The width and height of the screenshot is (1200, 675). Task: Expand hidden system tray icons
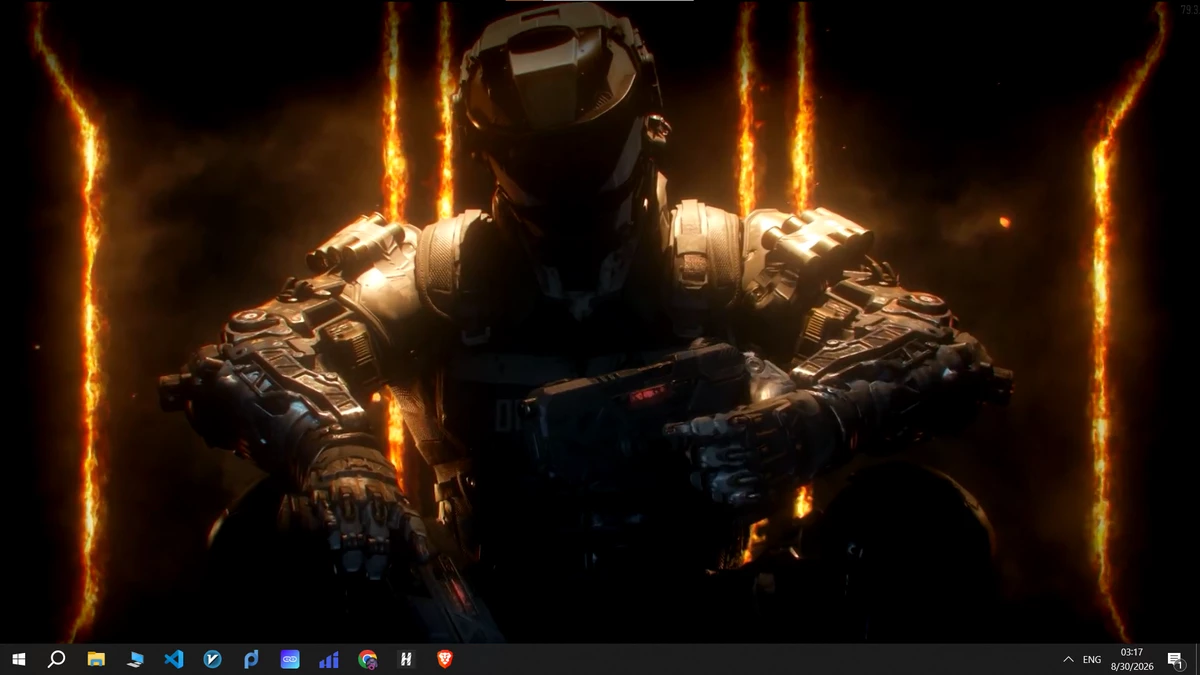tap(1068, 659)
